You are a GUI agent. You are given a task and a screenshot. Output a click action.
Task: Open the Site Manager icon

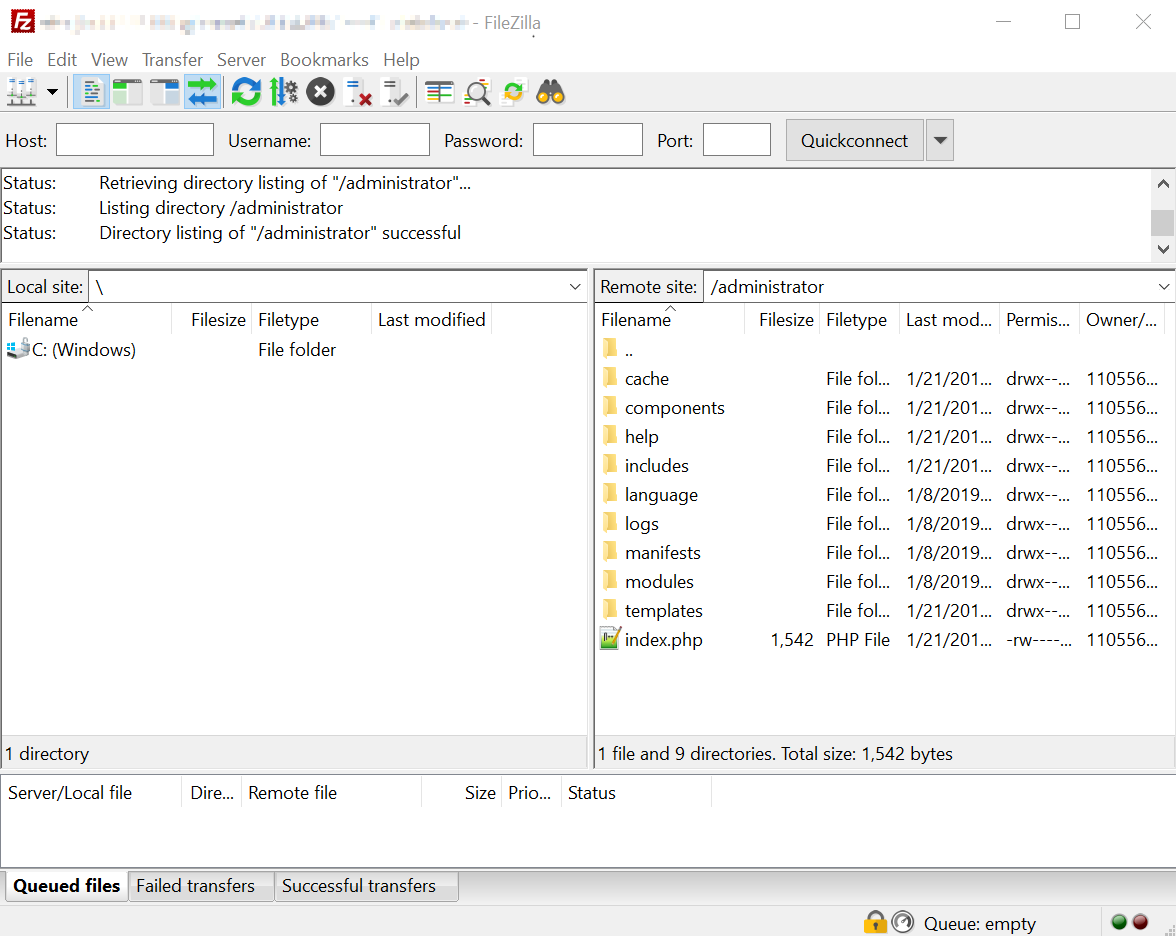(x=21, y=92)
